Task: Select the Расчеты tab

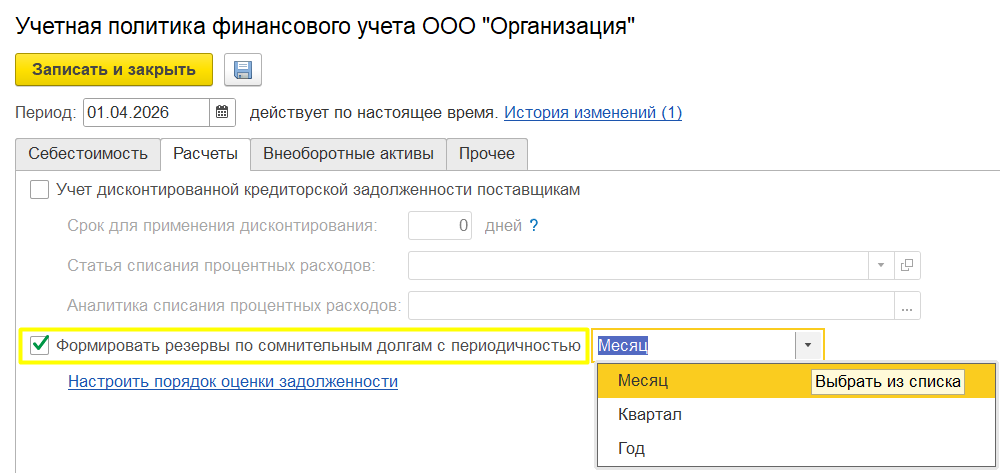Action: (x=205, y=154)
